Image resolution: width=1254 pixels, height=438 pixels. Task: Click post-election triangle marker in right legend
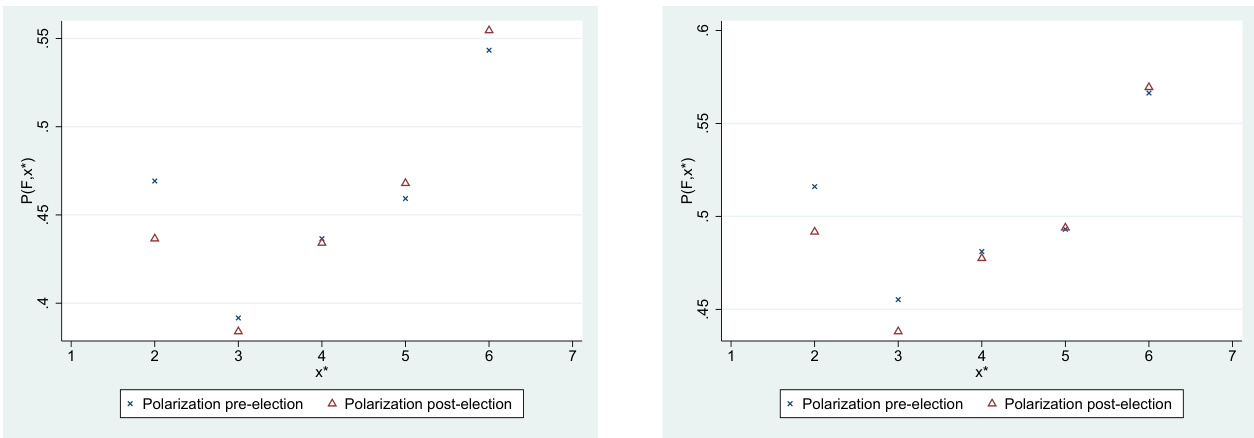(x=992, y=404)
